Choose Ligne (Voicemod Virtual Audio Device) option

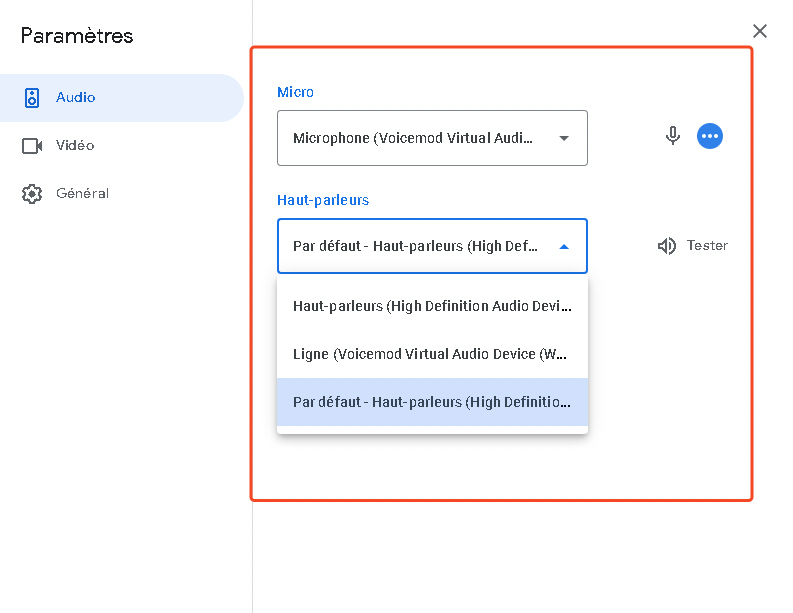[x=432, y=354]
